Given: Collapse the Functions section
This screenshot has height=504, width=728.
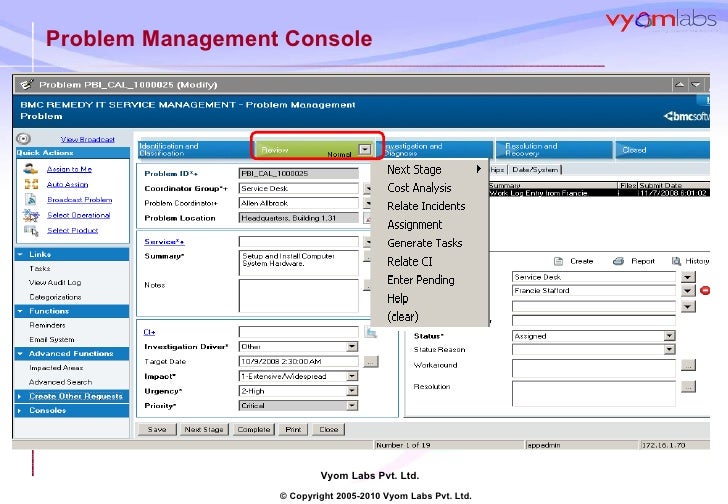Looking at the screenshot, I should tap(20, 311).
